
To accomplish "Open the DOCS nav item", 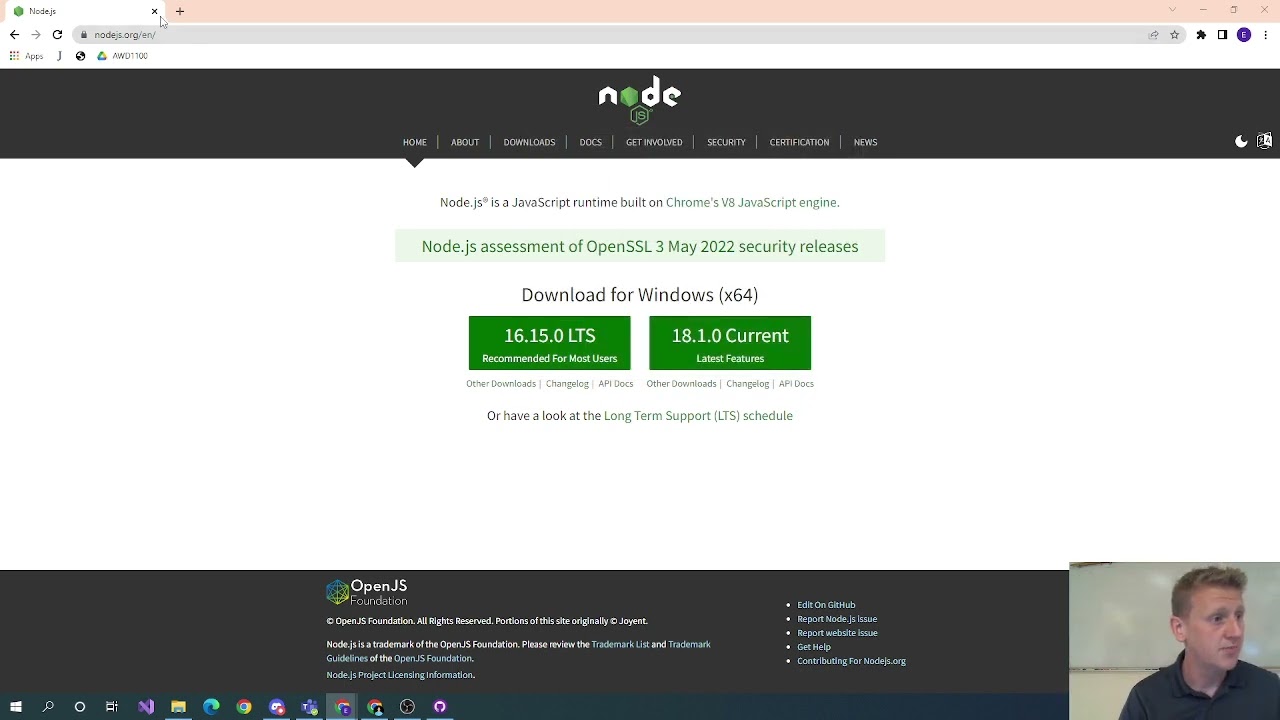I will click(x=591, y=142).
